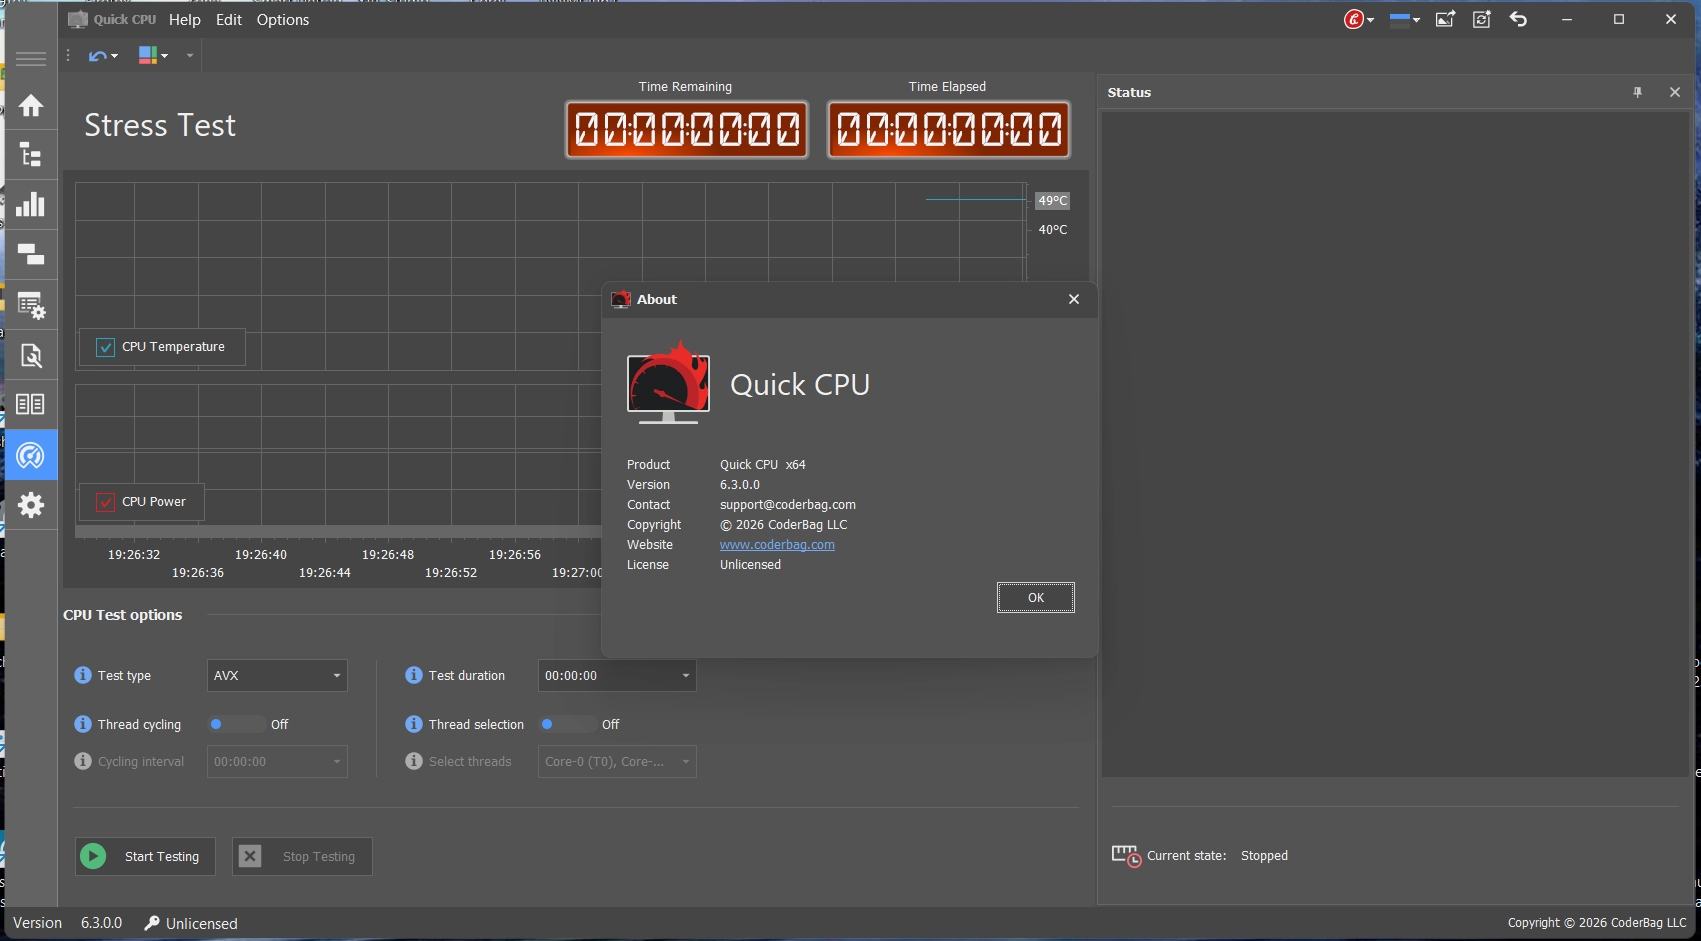Screen dimensions: 1701x941
Task: Click the Time Elapsed digital counter
Action: coord(949,129)
